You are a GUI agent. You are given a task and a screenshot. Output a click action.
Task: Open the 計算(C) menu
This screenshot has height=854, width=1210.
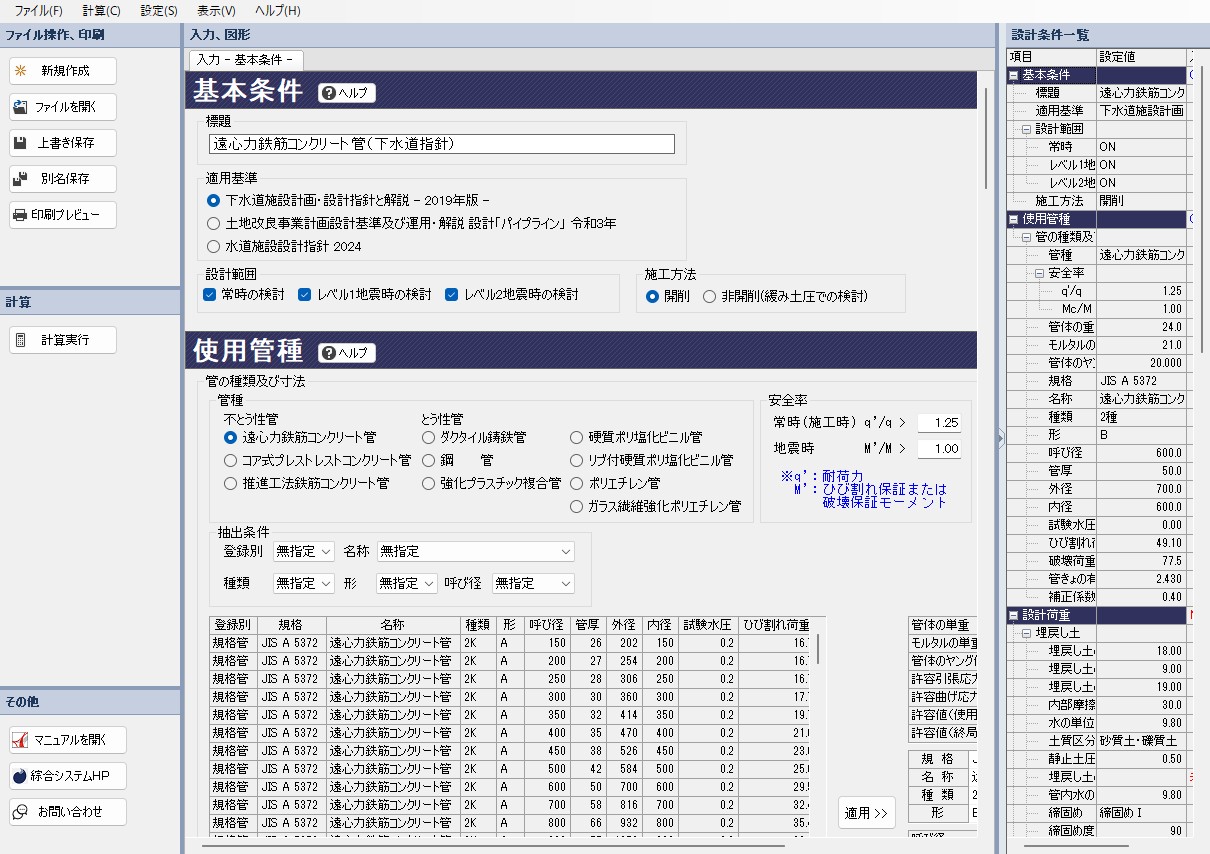pyautogui.click(x=101, y=11)
